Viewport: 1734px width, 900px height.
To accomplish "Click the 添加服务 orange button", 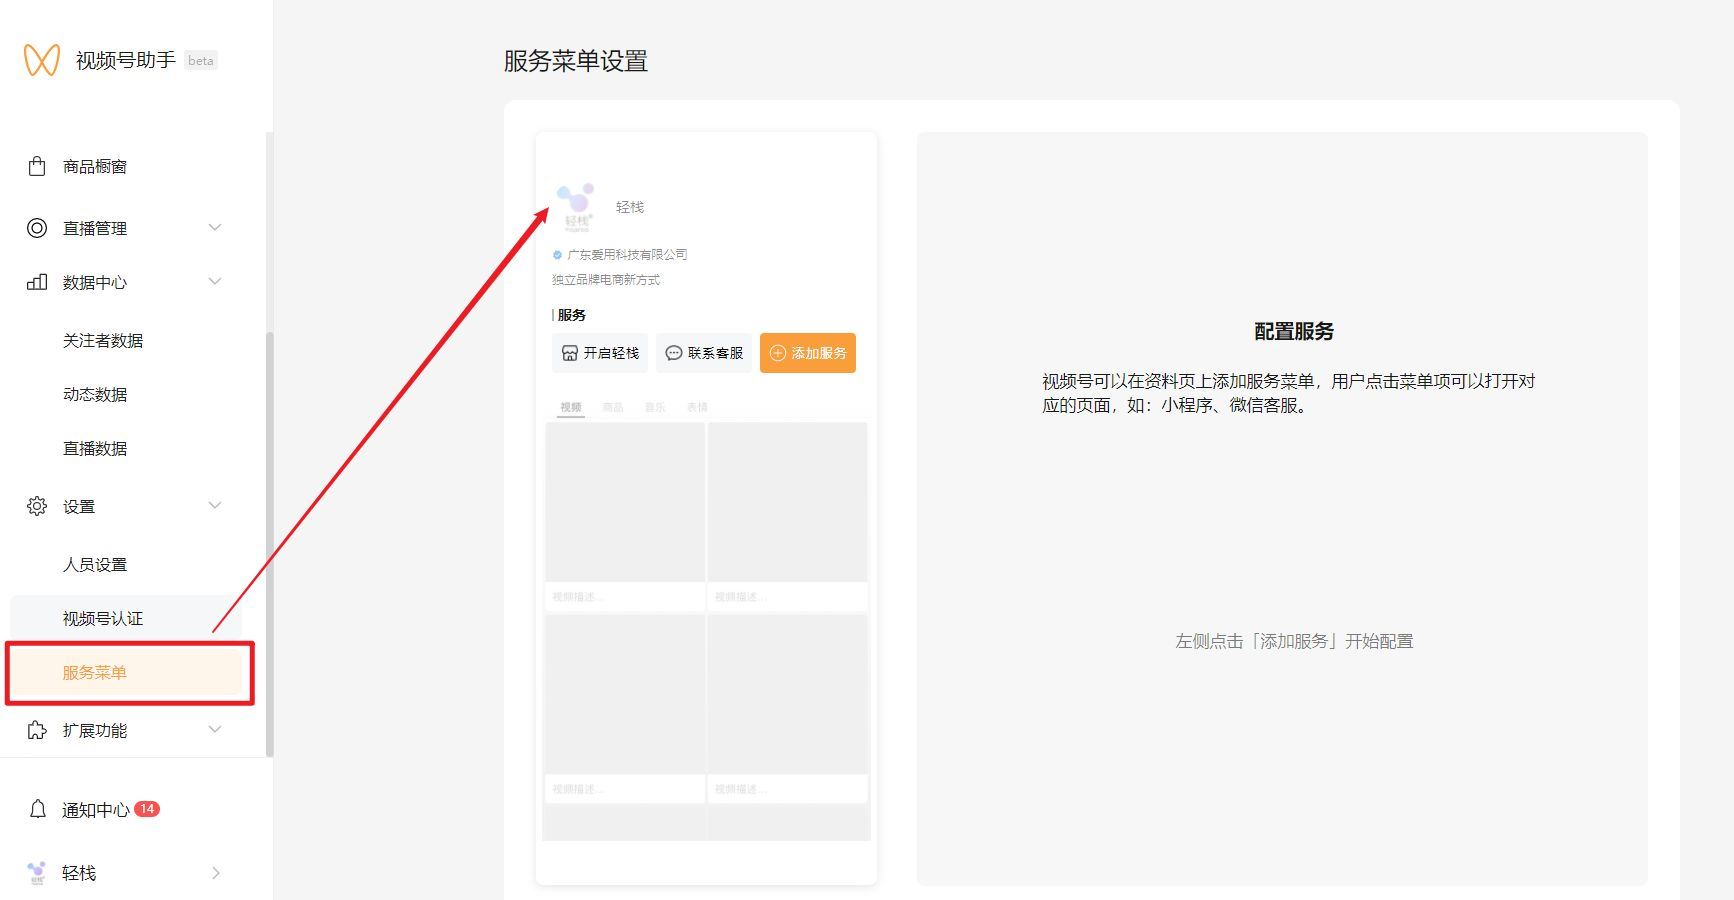I will 808,352.
